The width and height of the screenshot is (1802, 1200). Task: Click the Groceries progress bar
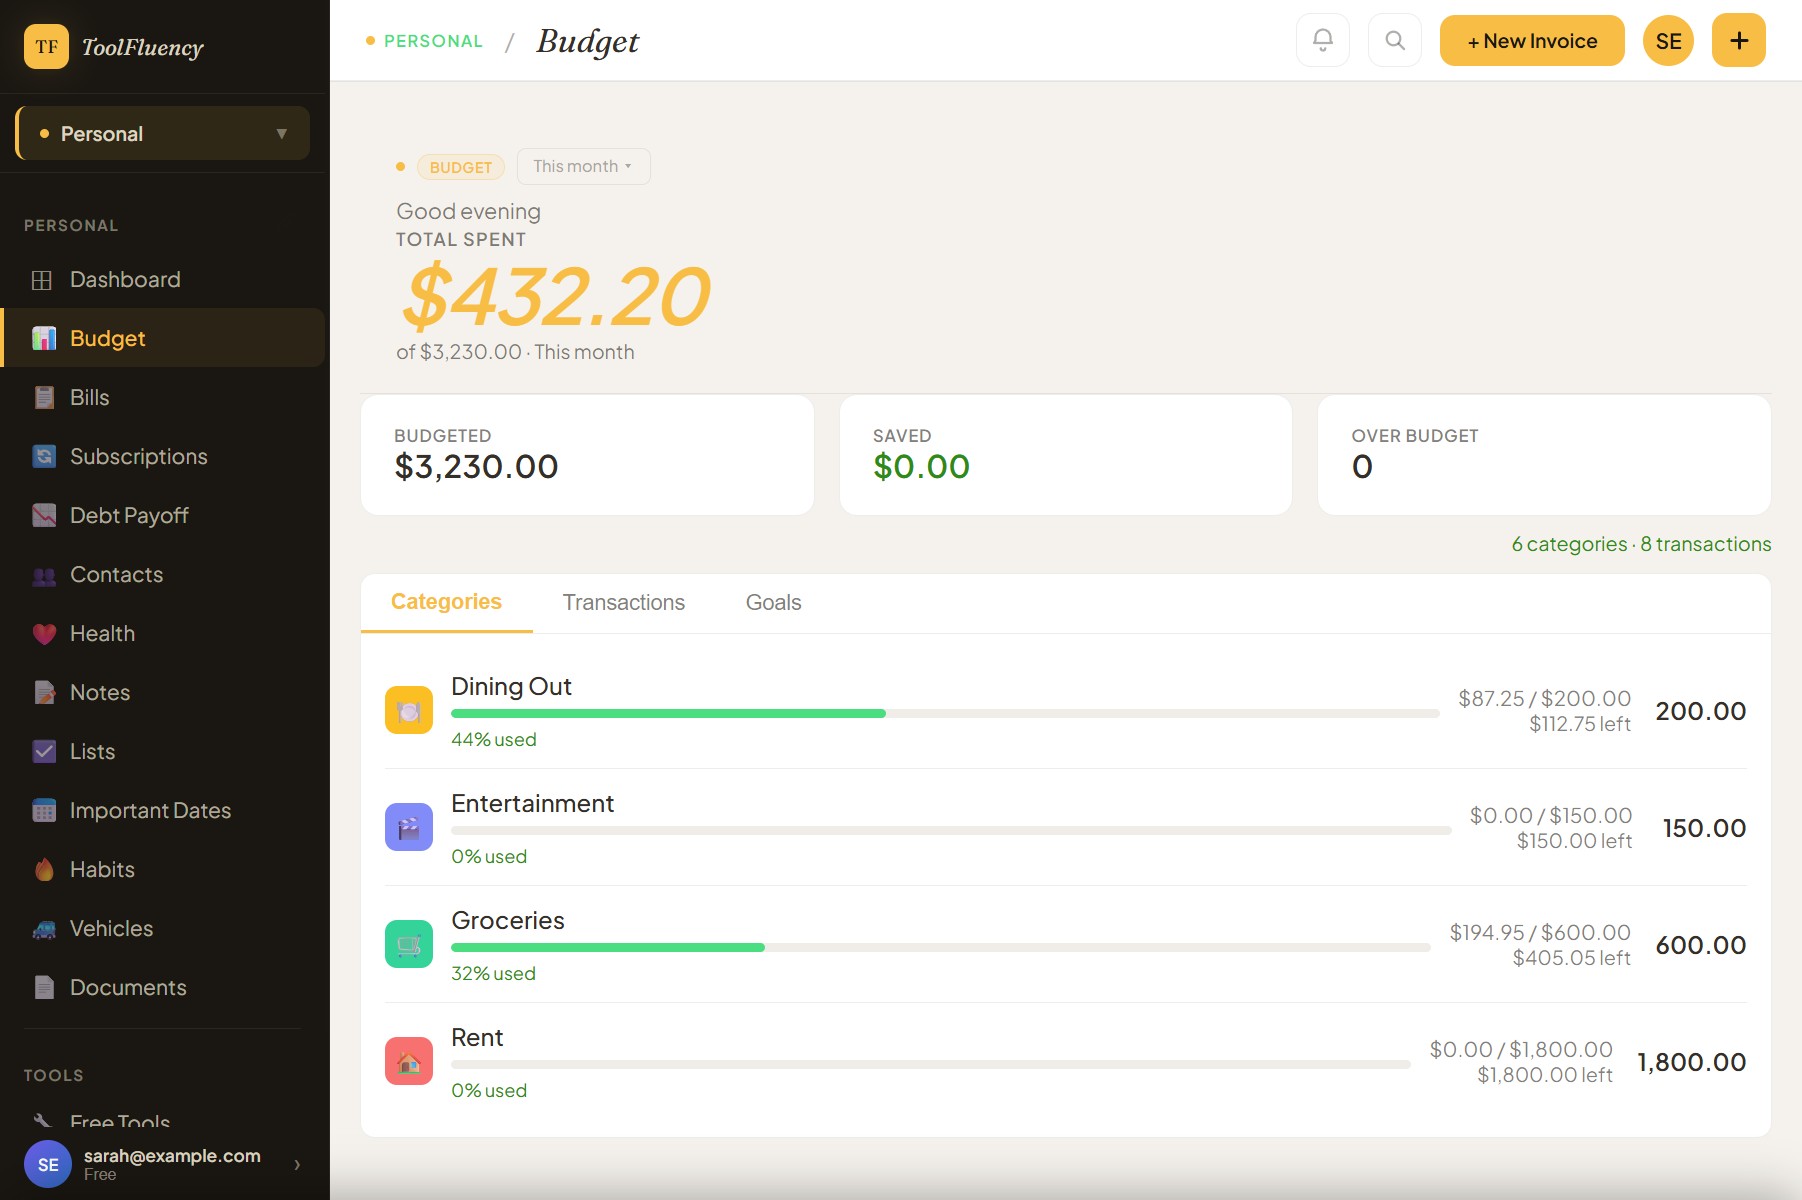point(940,947)
